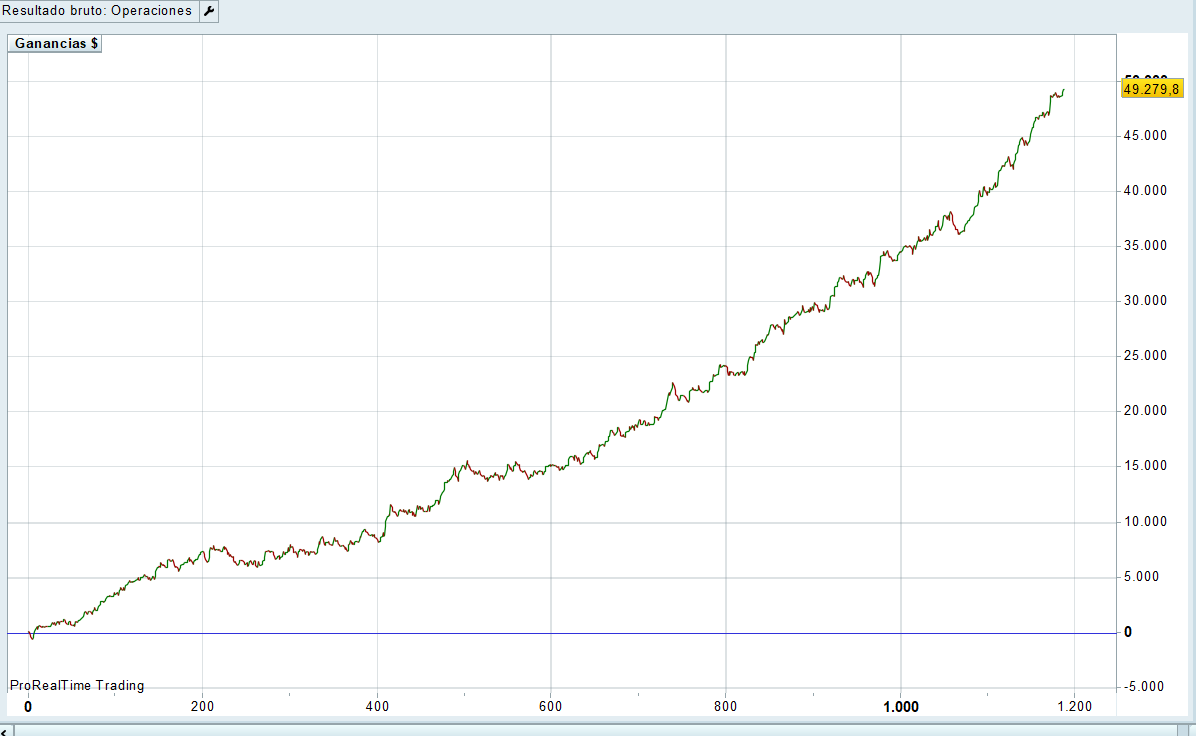Select the Resultado bruto: Operaciones title

[97, 11]
